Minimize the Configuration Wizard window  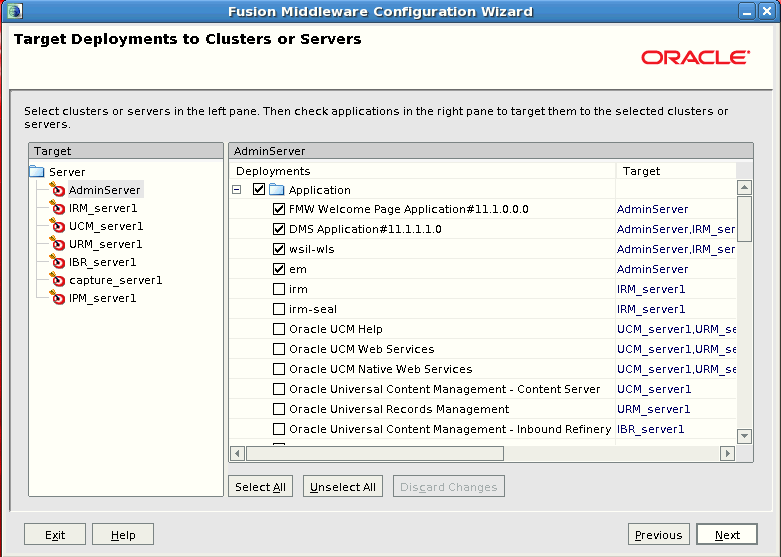(747, 11)
